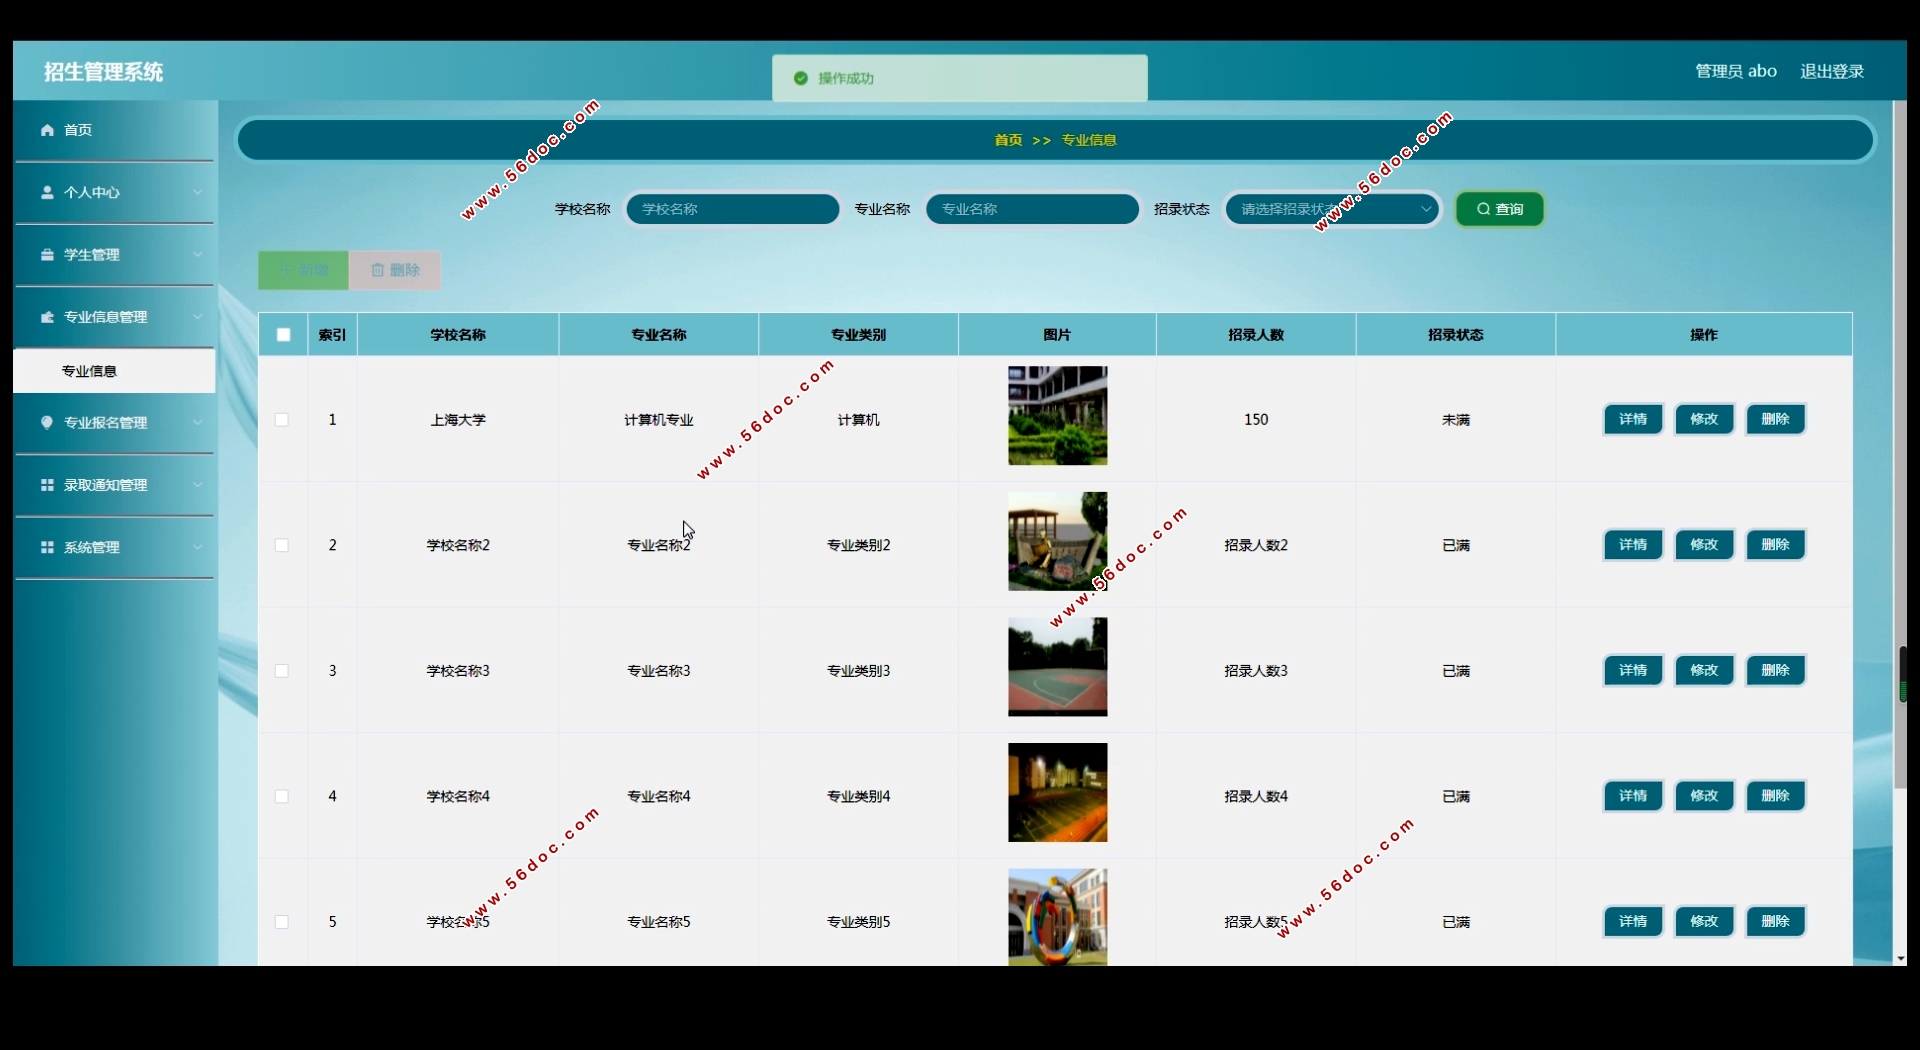Open 详情 for 学校名称2 row

coord(1633,545)
